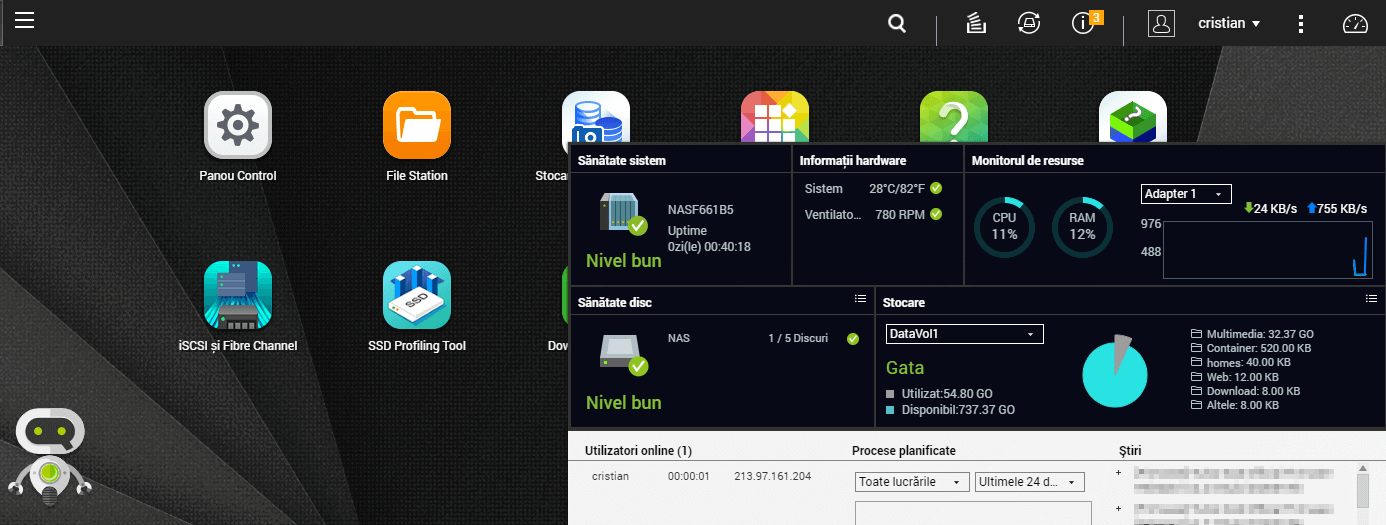
Task: Open the search magnifier in top bar
Action: (897, 23)
